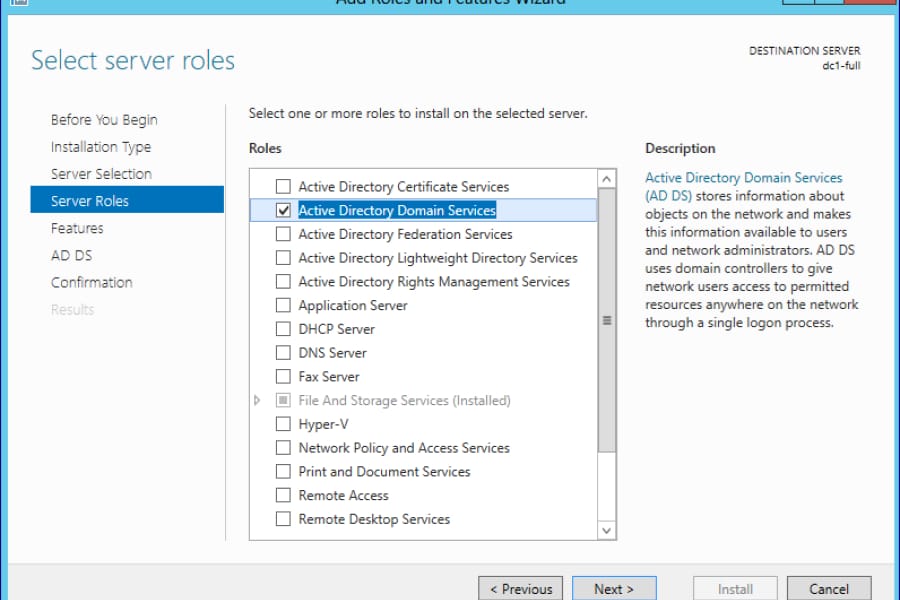Viewport: 900px width, 600px height.
Task: Select the Fax Server label
Action: 329,377
